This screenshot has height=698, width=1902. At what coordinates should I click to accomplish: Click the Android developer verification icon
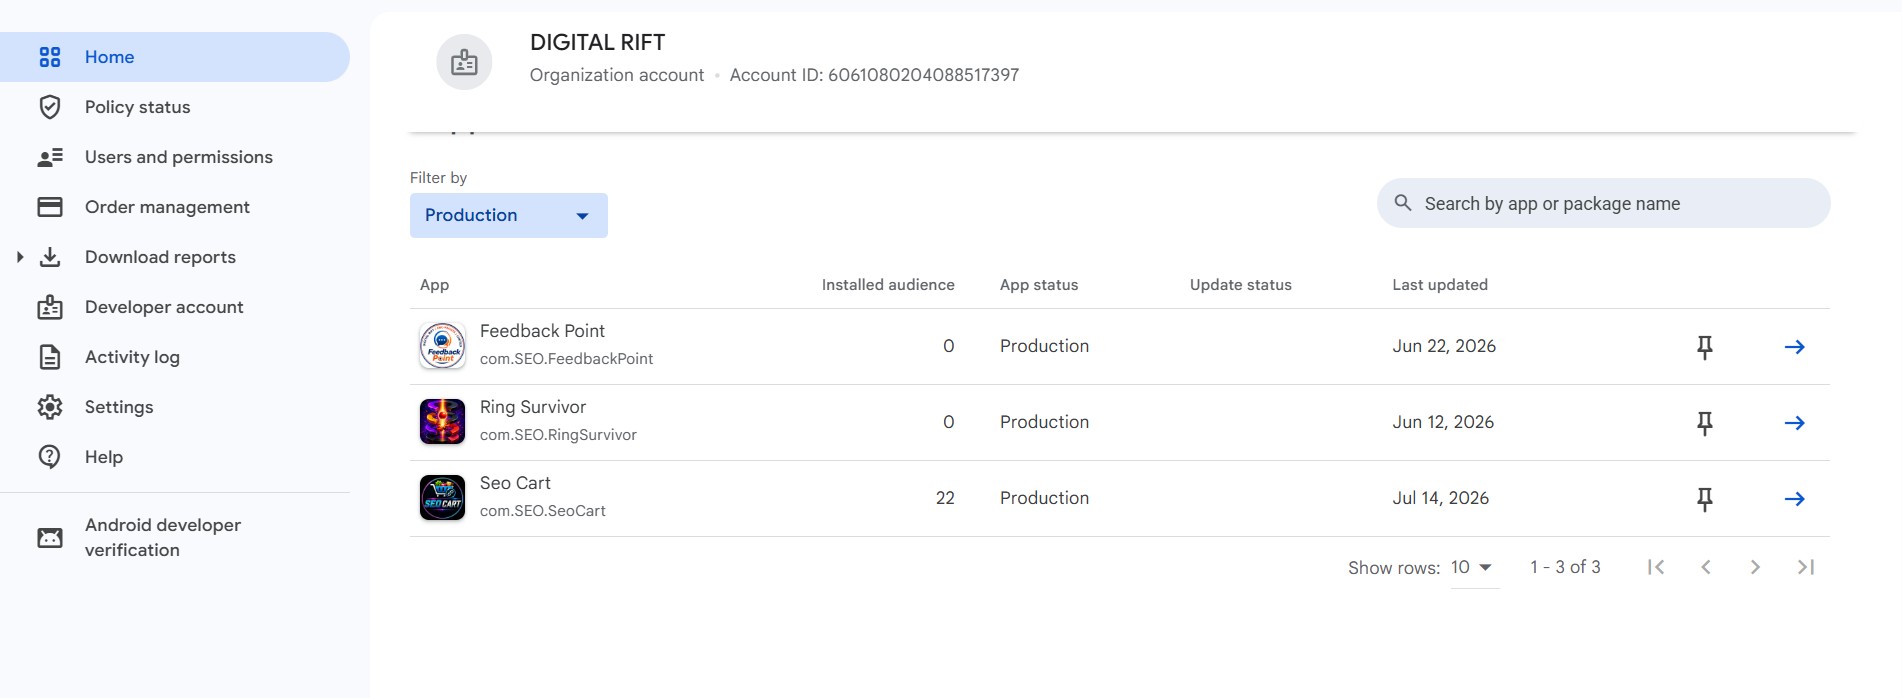(x=50, y=538)
